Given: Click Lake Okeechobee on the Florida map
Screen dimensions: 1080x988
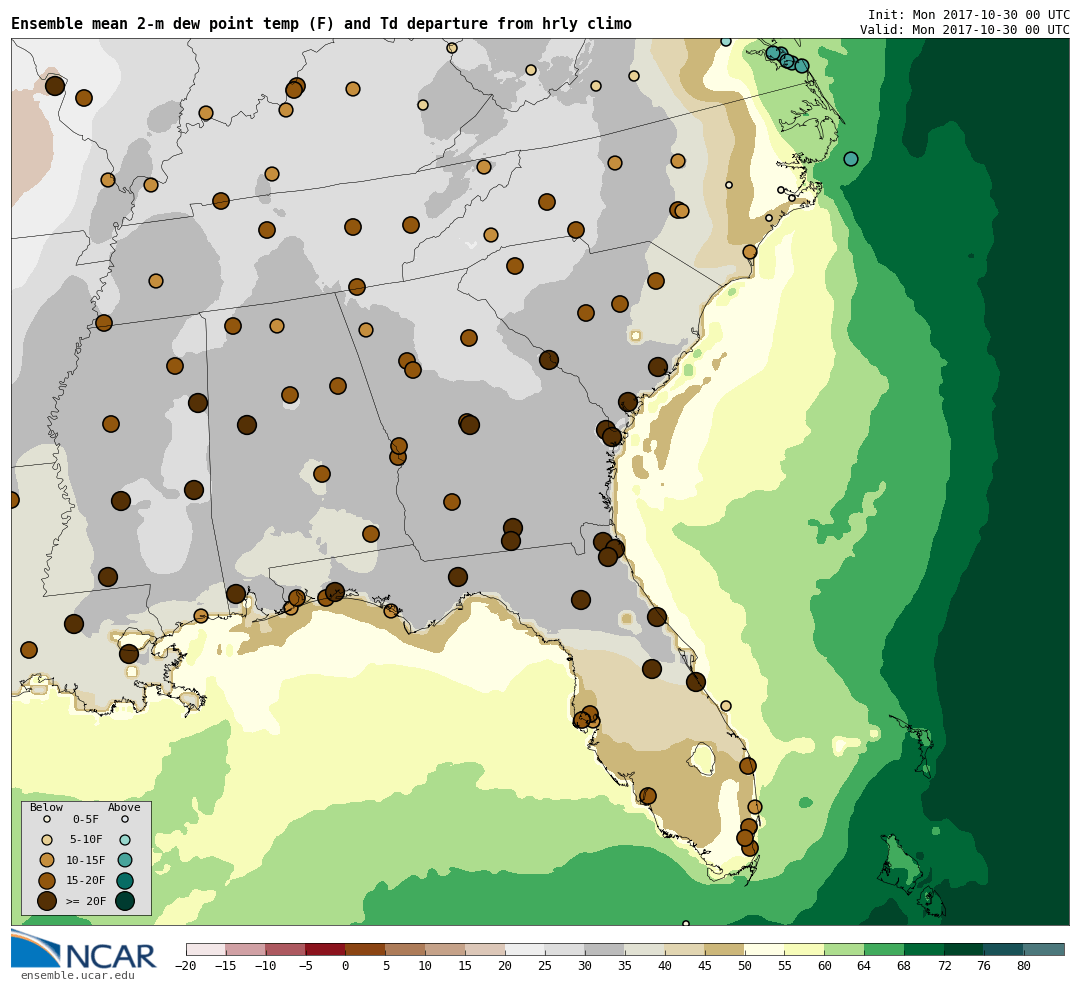Looking at the screenshot, I should click(701, 757).
